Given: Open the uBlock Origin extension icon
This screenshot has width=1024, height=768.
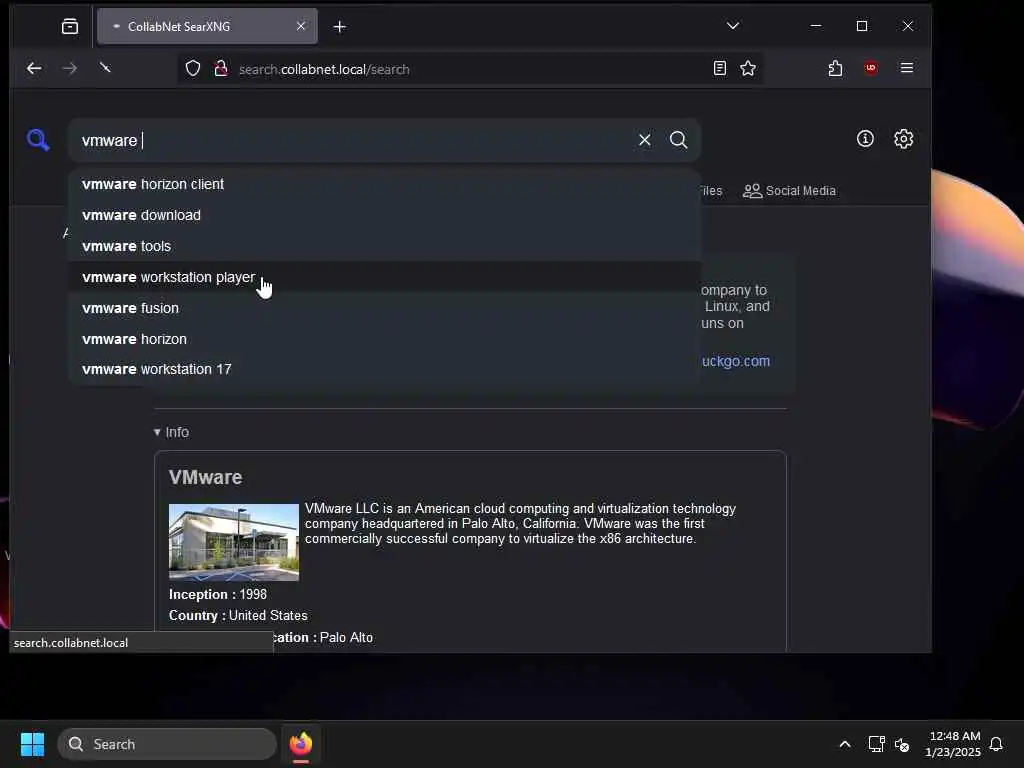Looking at the screenshot, I should coord(871,68).
